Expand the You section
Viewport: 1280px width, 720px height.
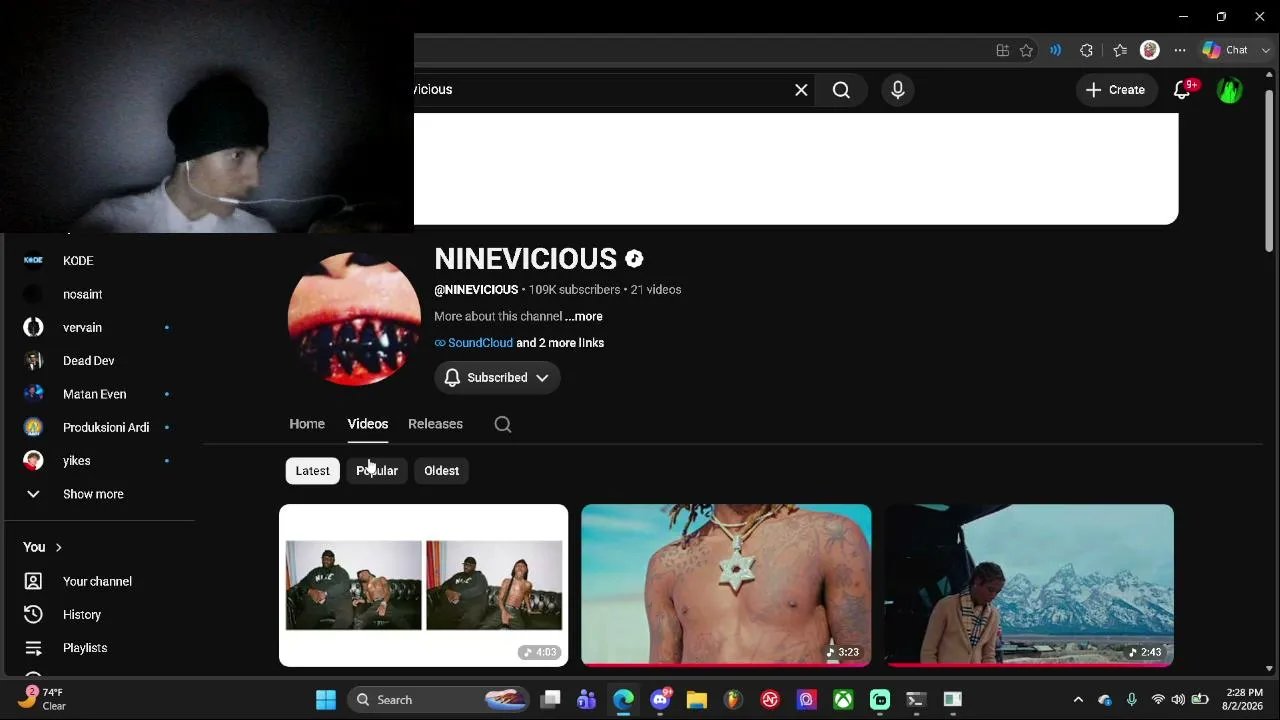click(x=43, y=547)
